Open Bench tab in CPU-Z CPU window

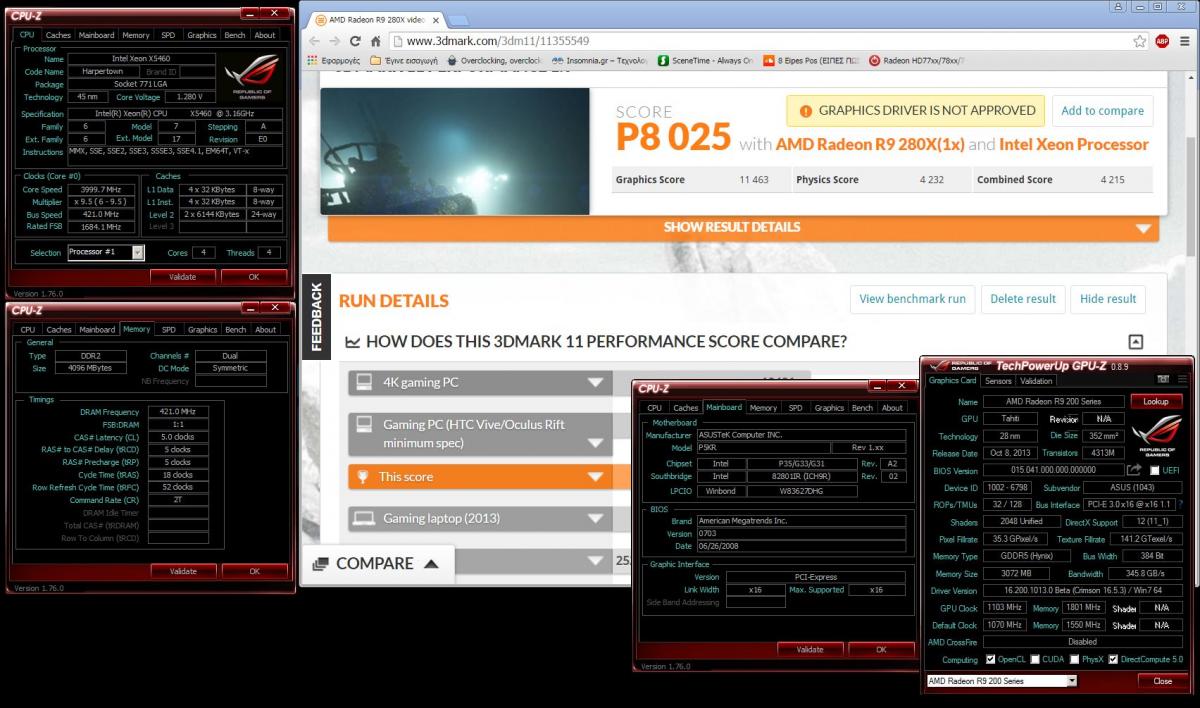[x=235, y=35]
